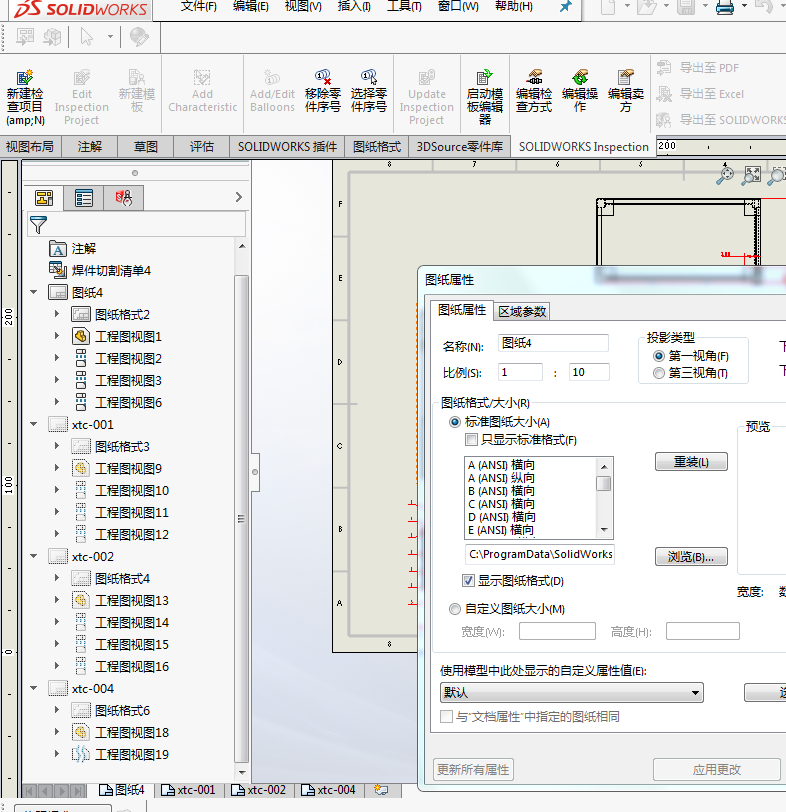This screenshot has height=812, width=786.
Task: Click Remove Balloons (移除零件序号) icon
Action: (323, 77)
